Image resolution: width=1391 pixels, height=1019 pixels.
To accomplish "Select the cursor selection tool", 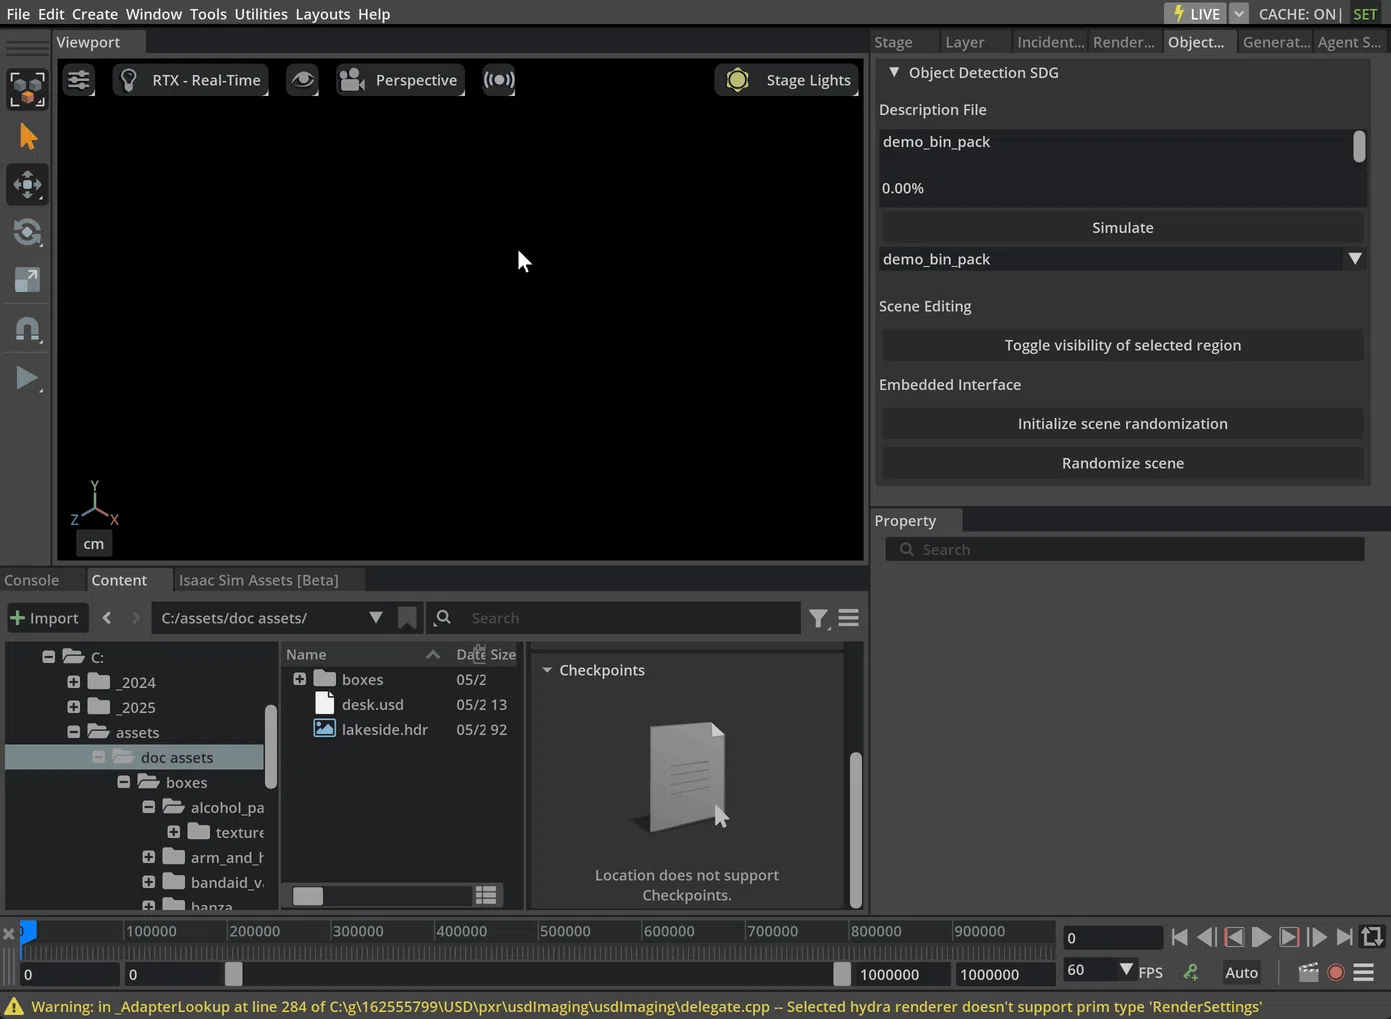I will [27, 136].
